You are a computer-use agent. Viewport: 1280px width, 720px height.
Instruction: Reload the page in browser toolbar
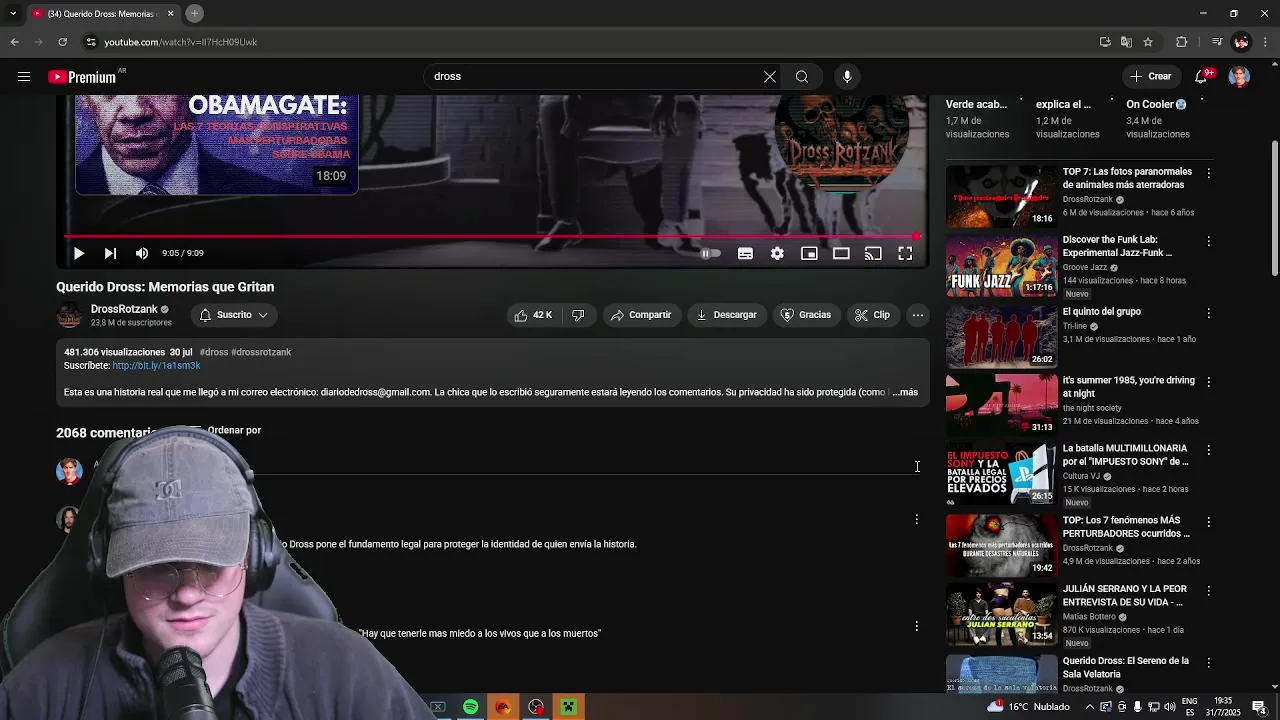[x=62, y=42]
